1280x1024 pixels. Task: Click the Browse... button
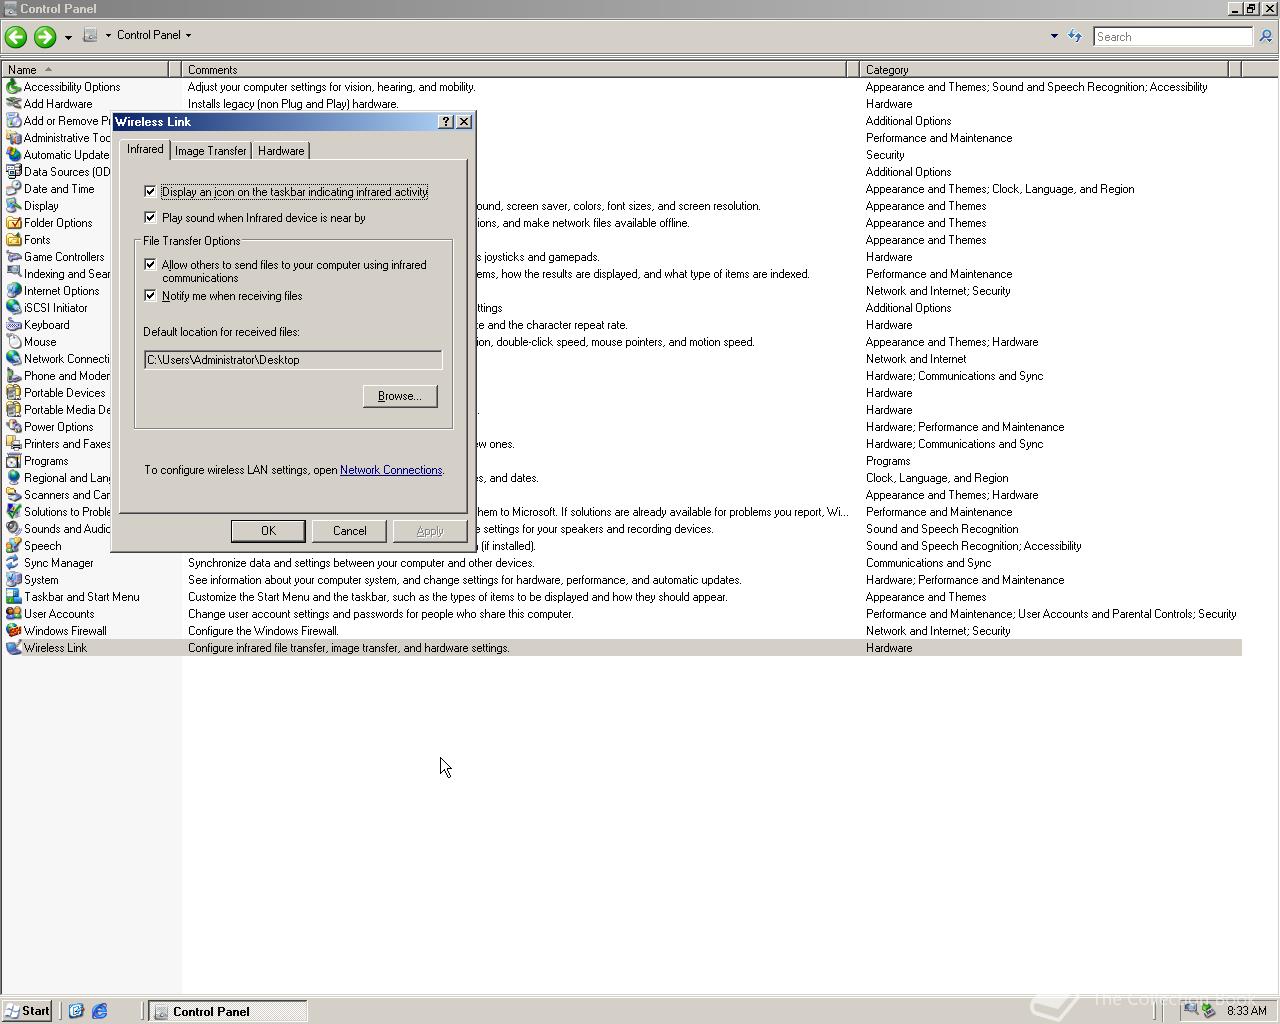pos(400,396)
